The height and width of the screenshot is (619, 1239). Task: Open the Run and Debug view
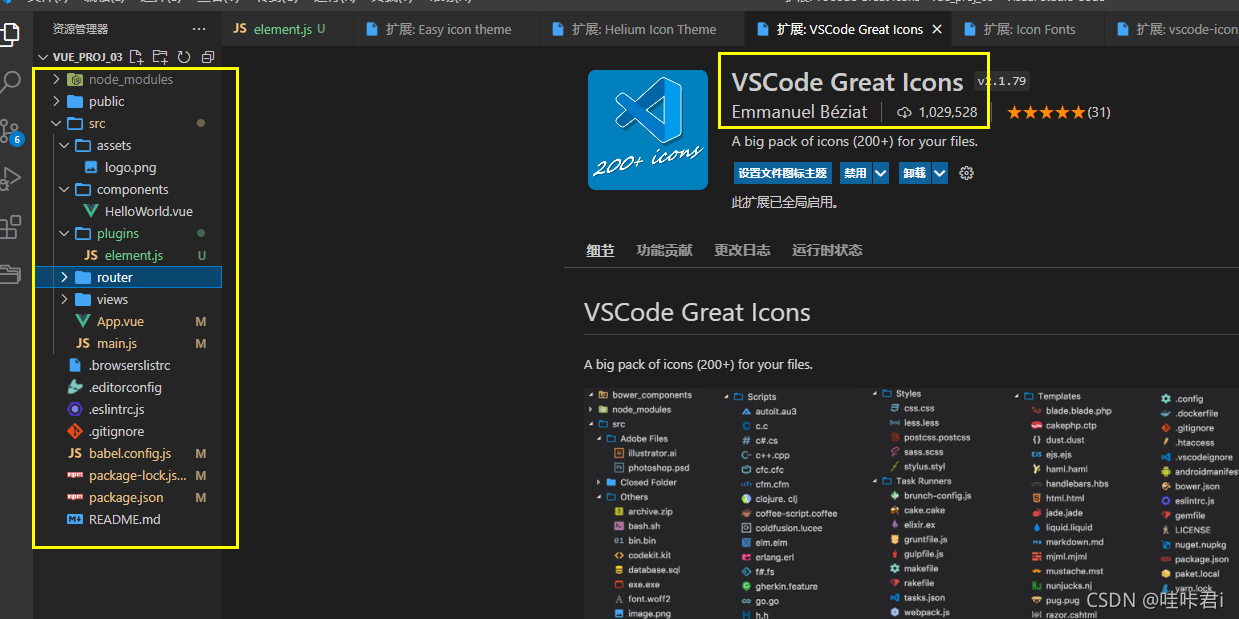(x=10, y=179)
